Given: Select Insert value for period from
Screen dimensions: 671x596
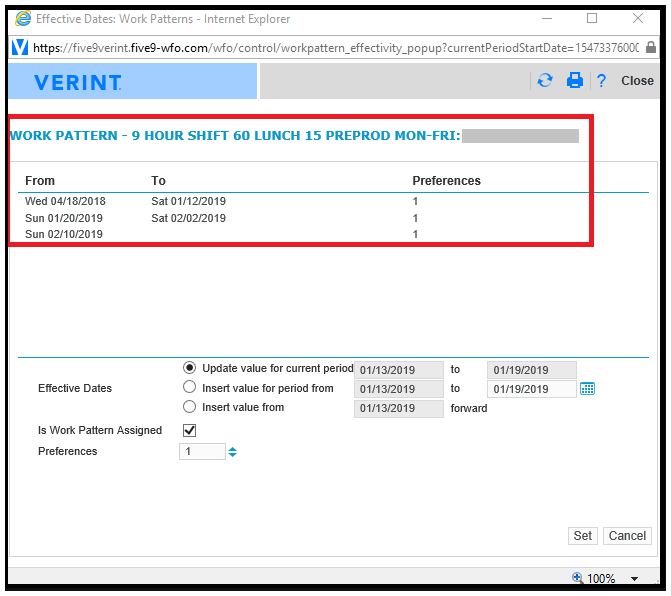Looking at the screenshot, I should (x=190, y=387).
